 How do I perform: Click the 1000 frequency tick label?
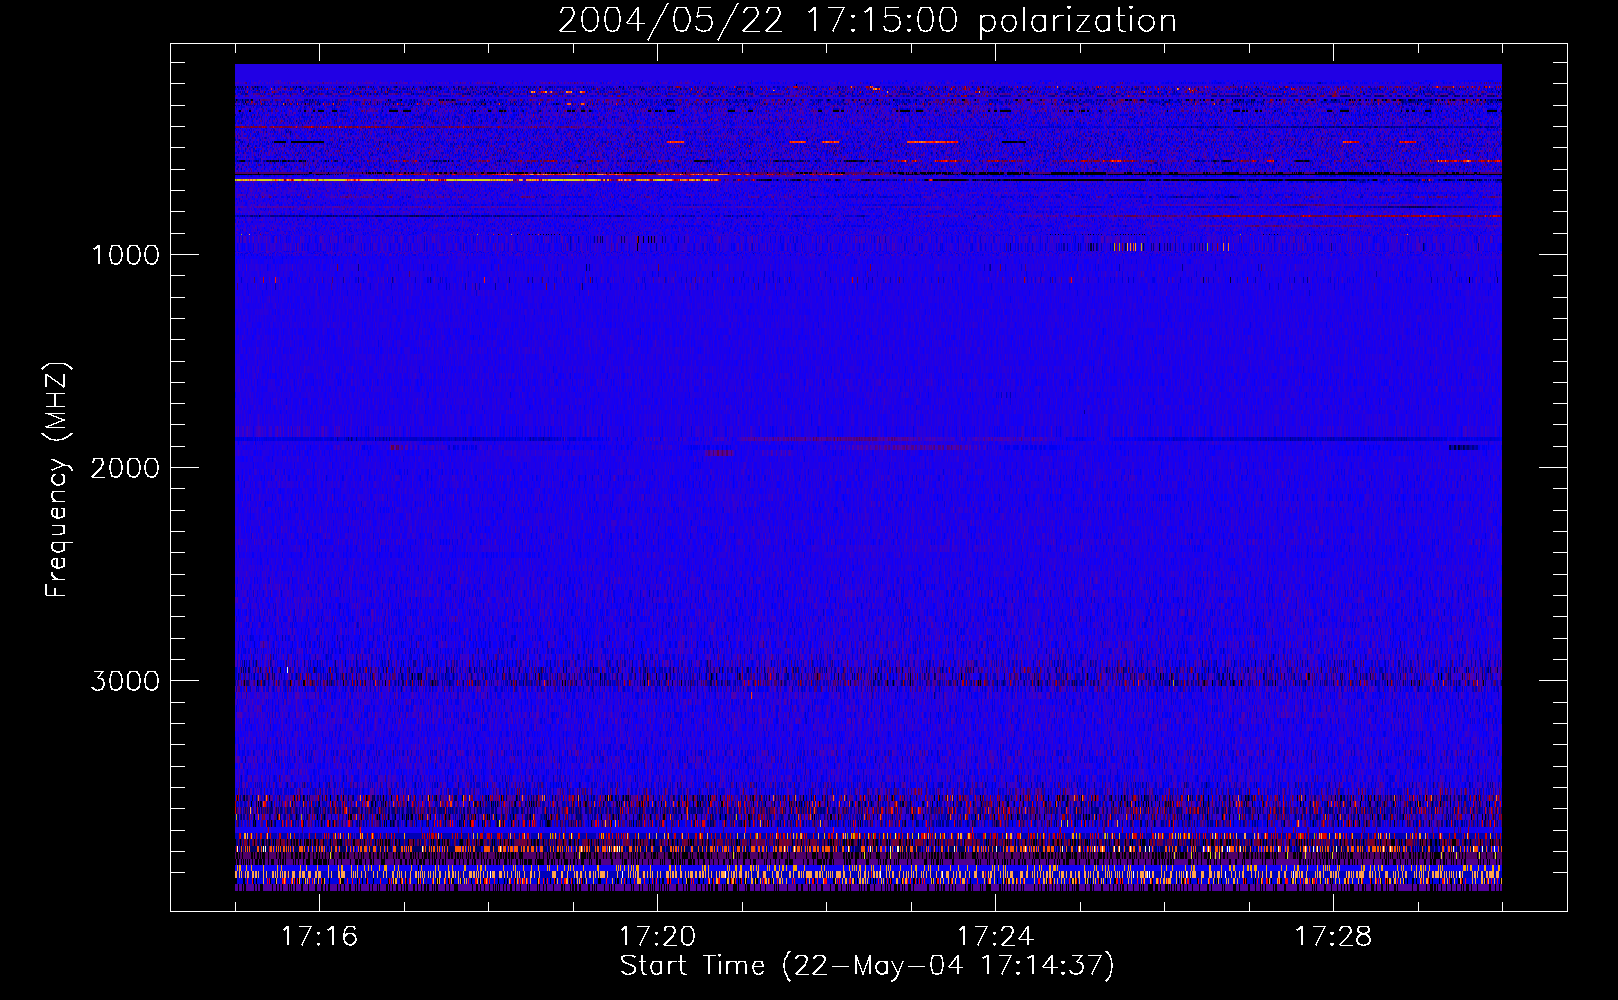click(126, 255)
